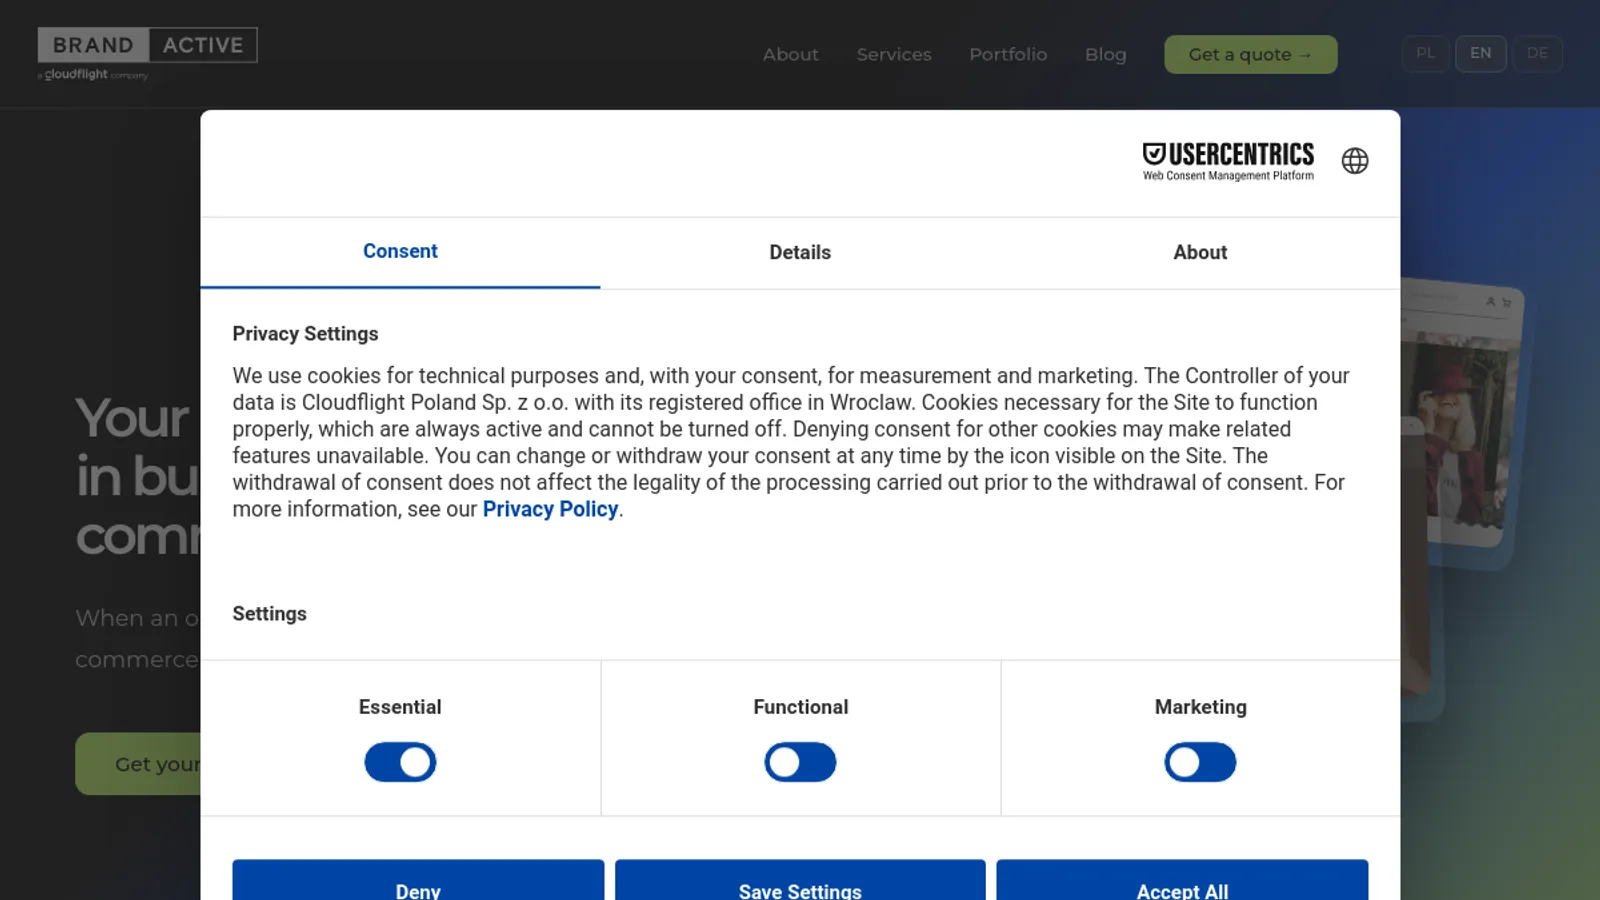Viewport: 1600px width, 900px height.
Task: Click the Functional category label
Action: click(x=800, y=707)
